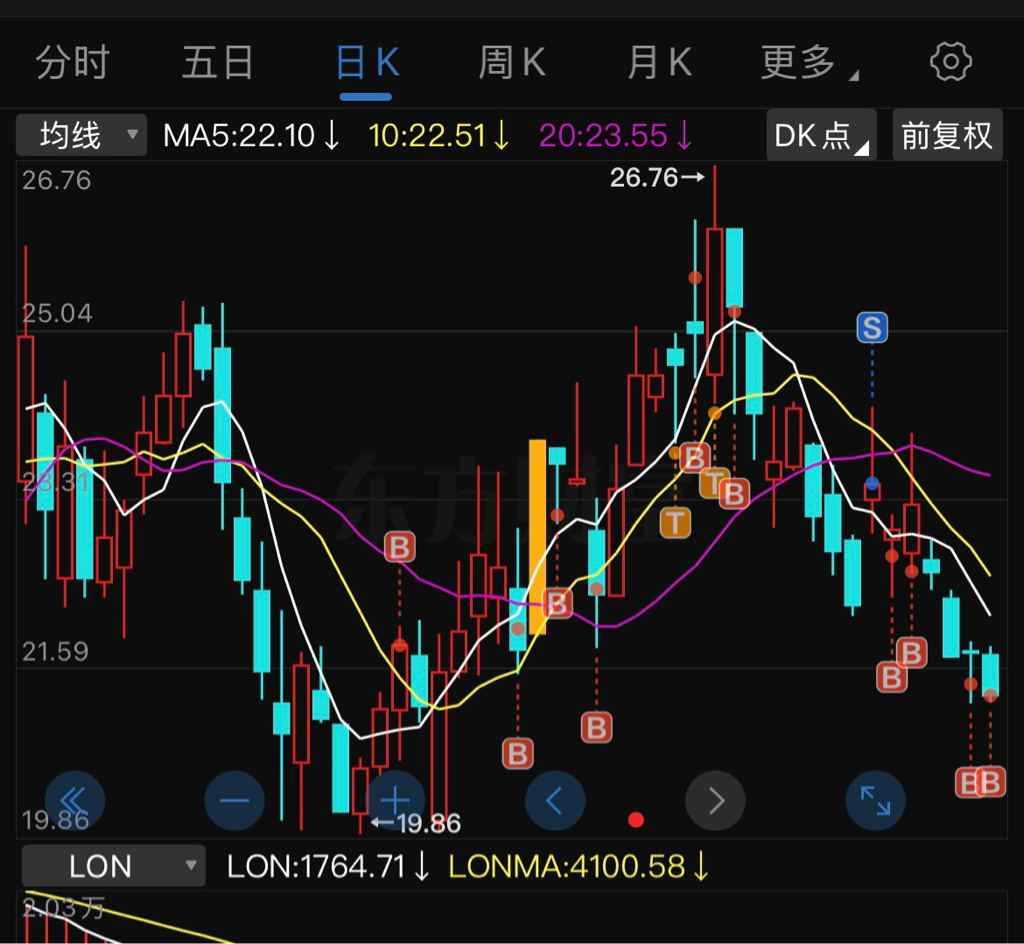Tap the 25.04 price axis label
The image size is (1024, 944).
(57, 313)
